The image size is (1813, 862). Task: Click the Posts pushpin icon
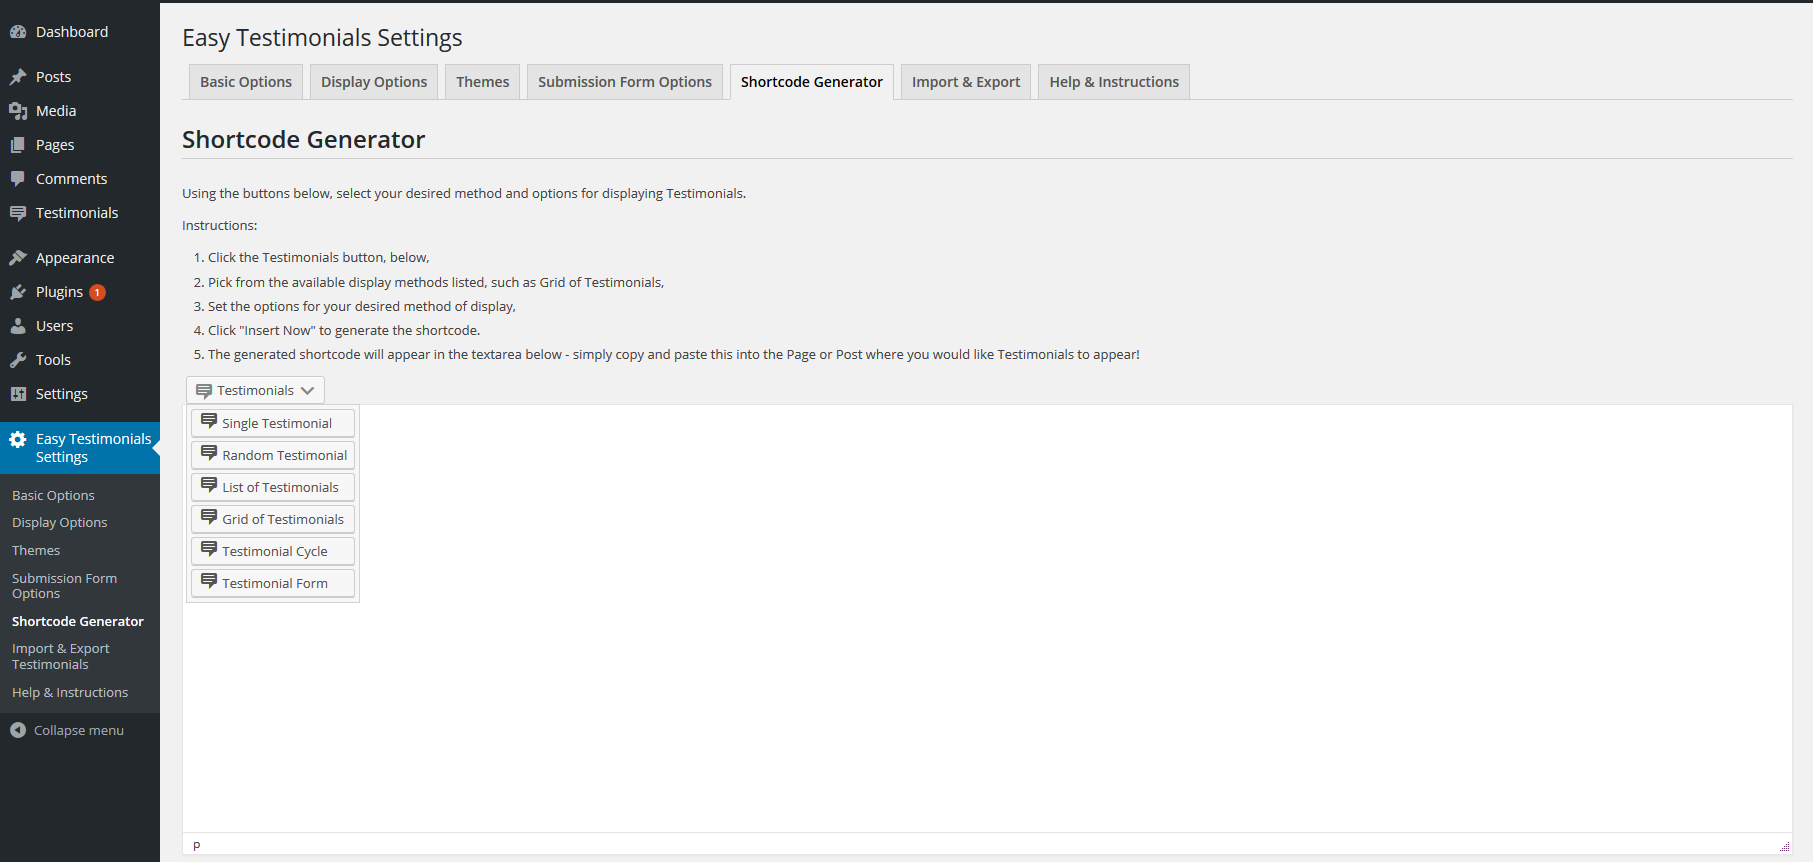[18, 77]
